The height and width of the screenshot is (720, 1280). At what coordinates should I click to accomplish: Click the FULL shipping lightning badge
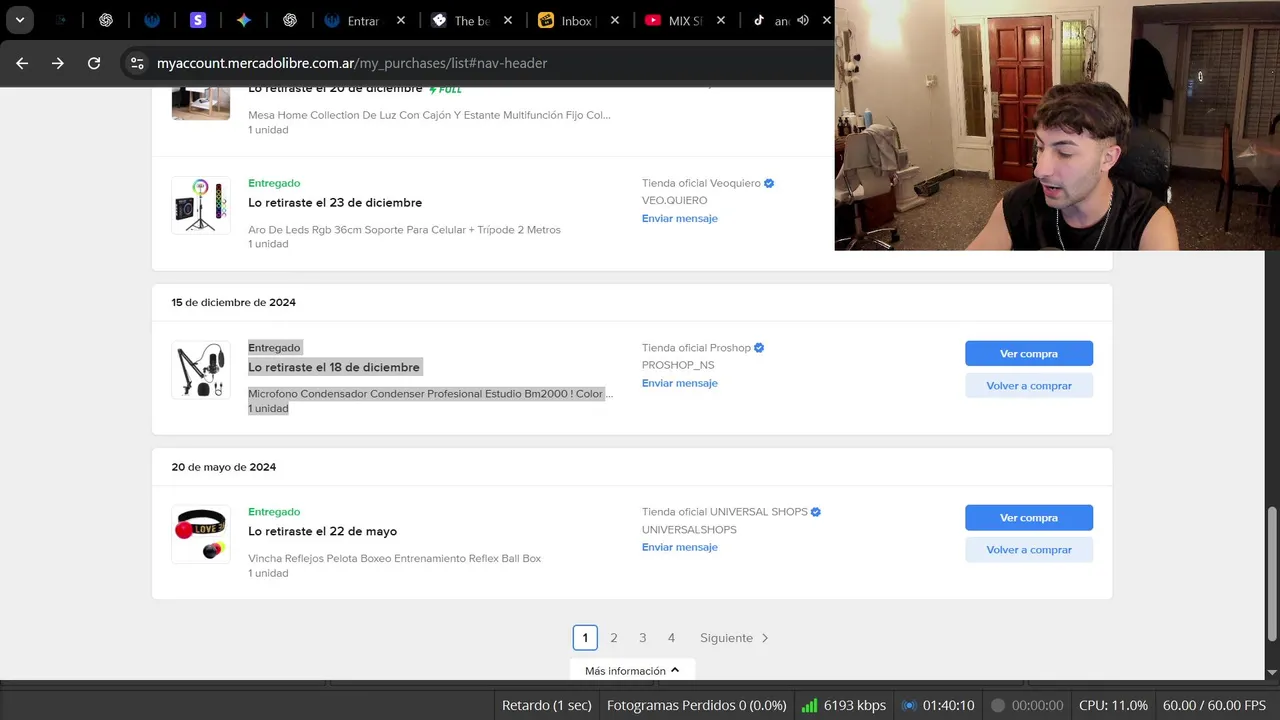(x=445, y=90)
